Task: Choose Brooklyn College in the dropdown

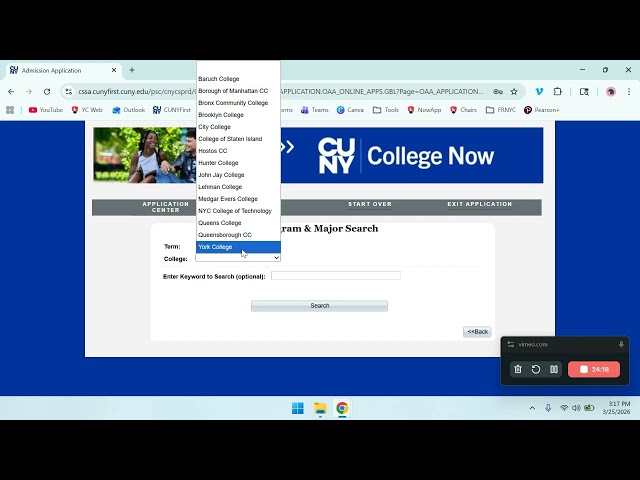Action: pos(238,115)
